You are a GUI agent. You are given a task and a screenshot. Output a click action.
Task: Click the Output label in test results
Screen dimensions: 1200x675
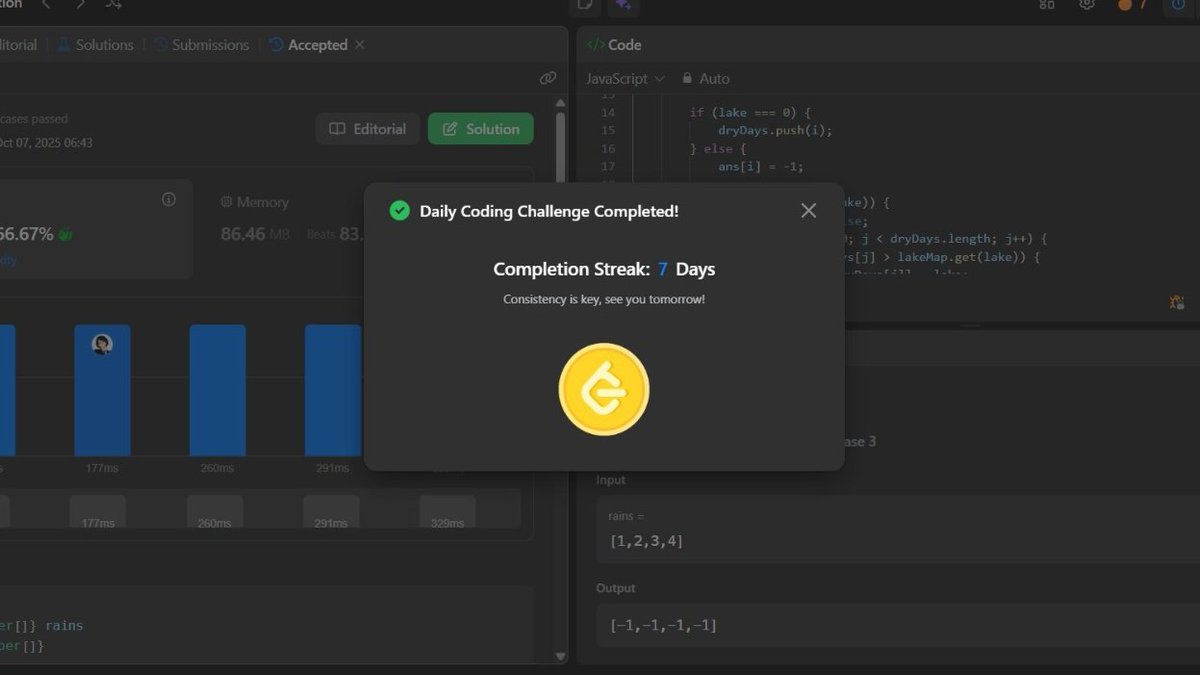pyautogui.click(x=616, y=588)
